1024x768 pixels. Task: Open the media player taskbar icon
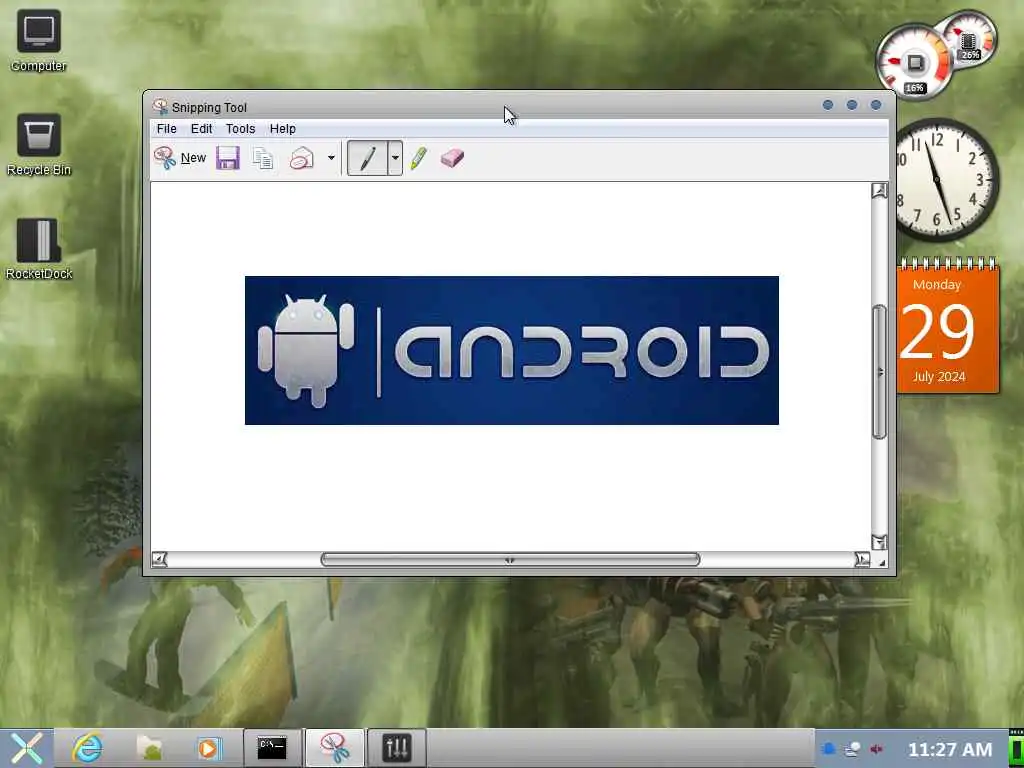(x=210, y=748)
